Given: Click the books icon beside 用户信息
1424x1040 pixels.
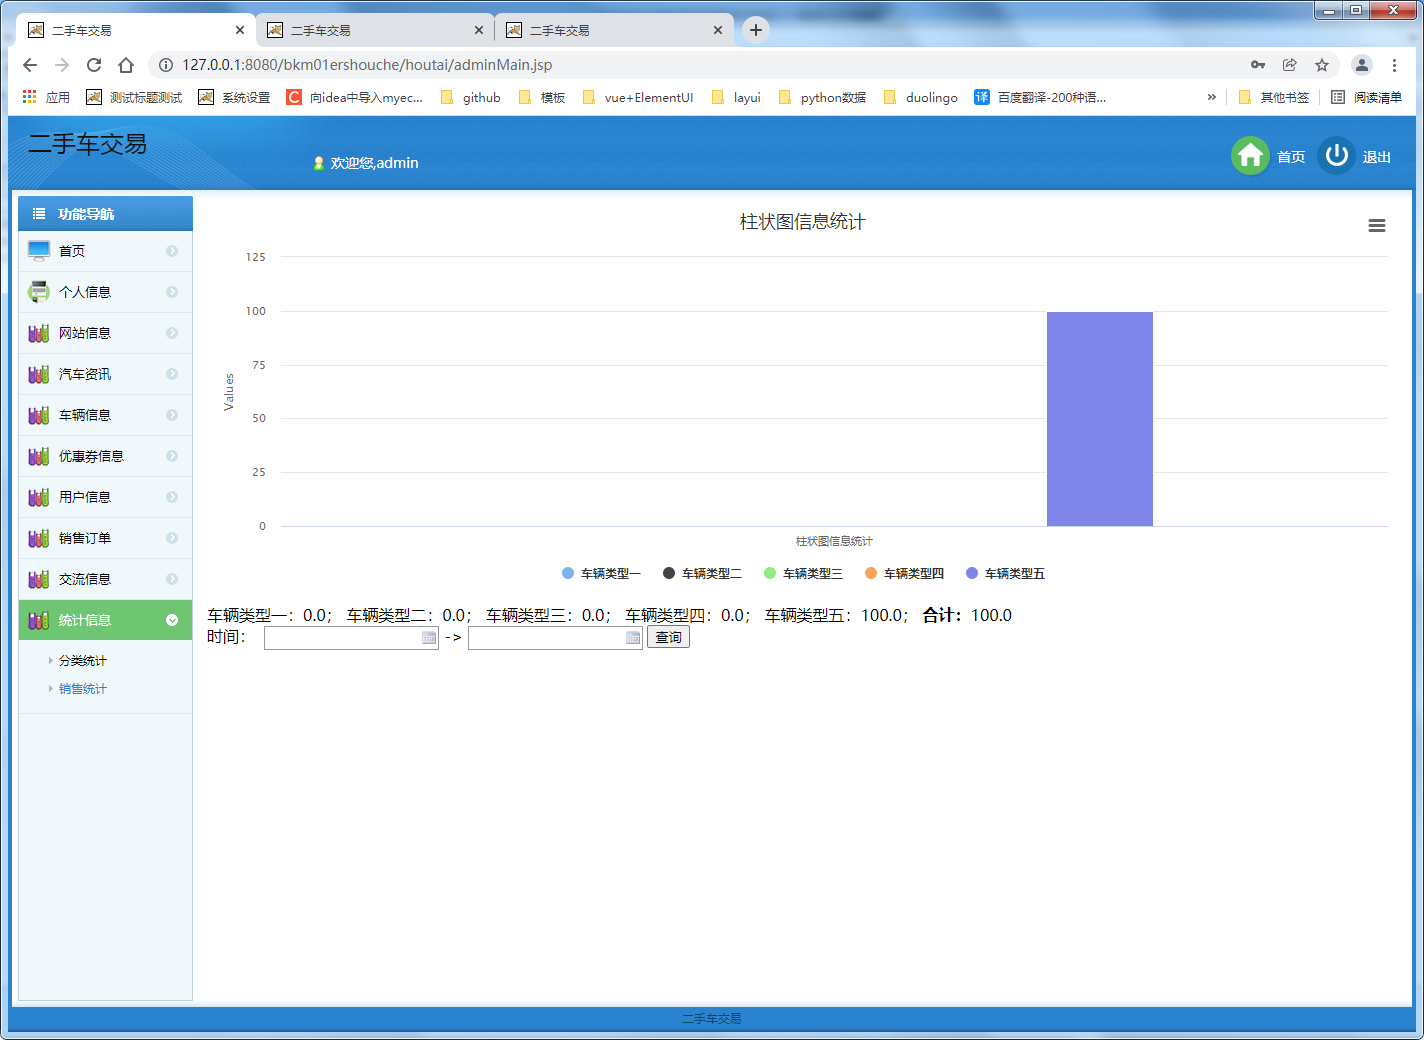Looking at the screenshot, I should tap(39, 497).
